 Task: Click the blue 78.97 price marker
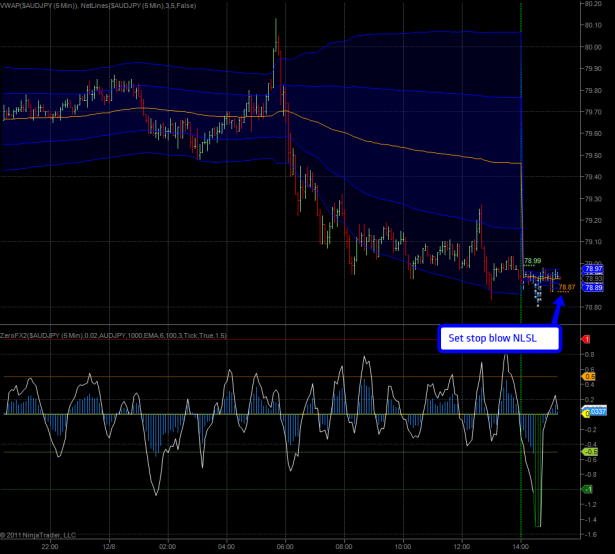pyautogui.click(x=593, y=270)
